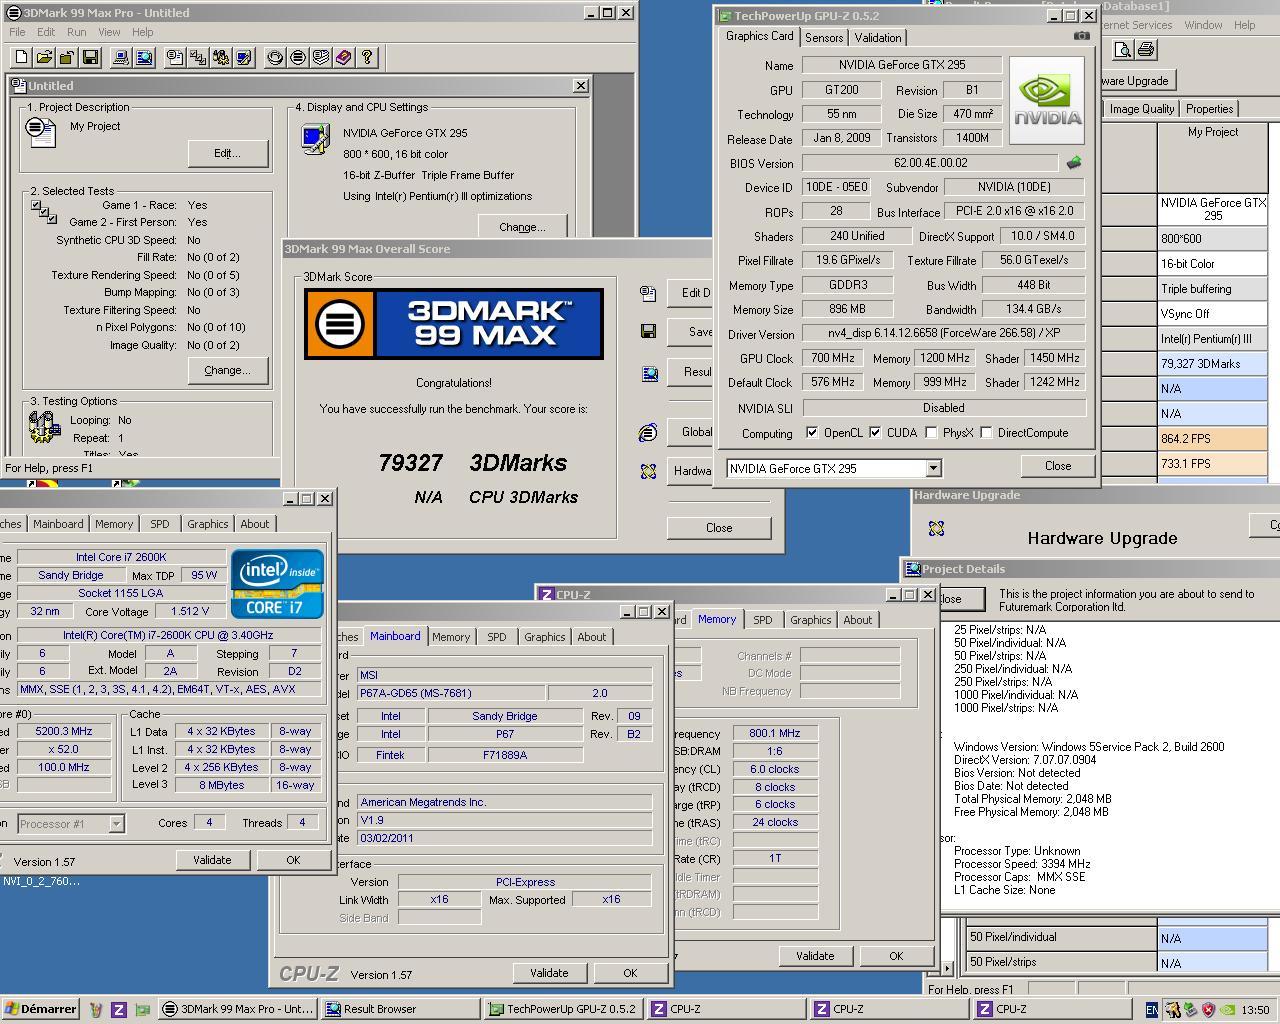Click the yellow question mark icon in toolbar

(367, 58)
